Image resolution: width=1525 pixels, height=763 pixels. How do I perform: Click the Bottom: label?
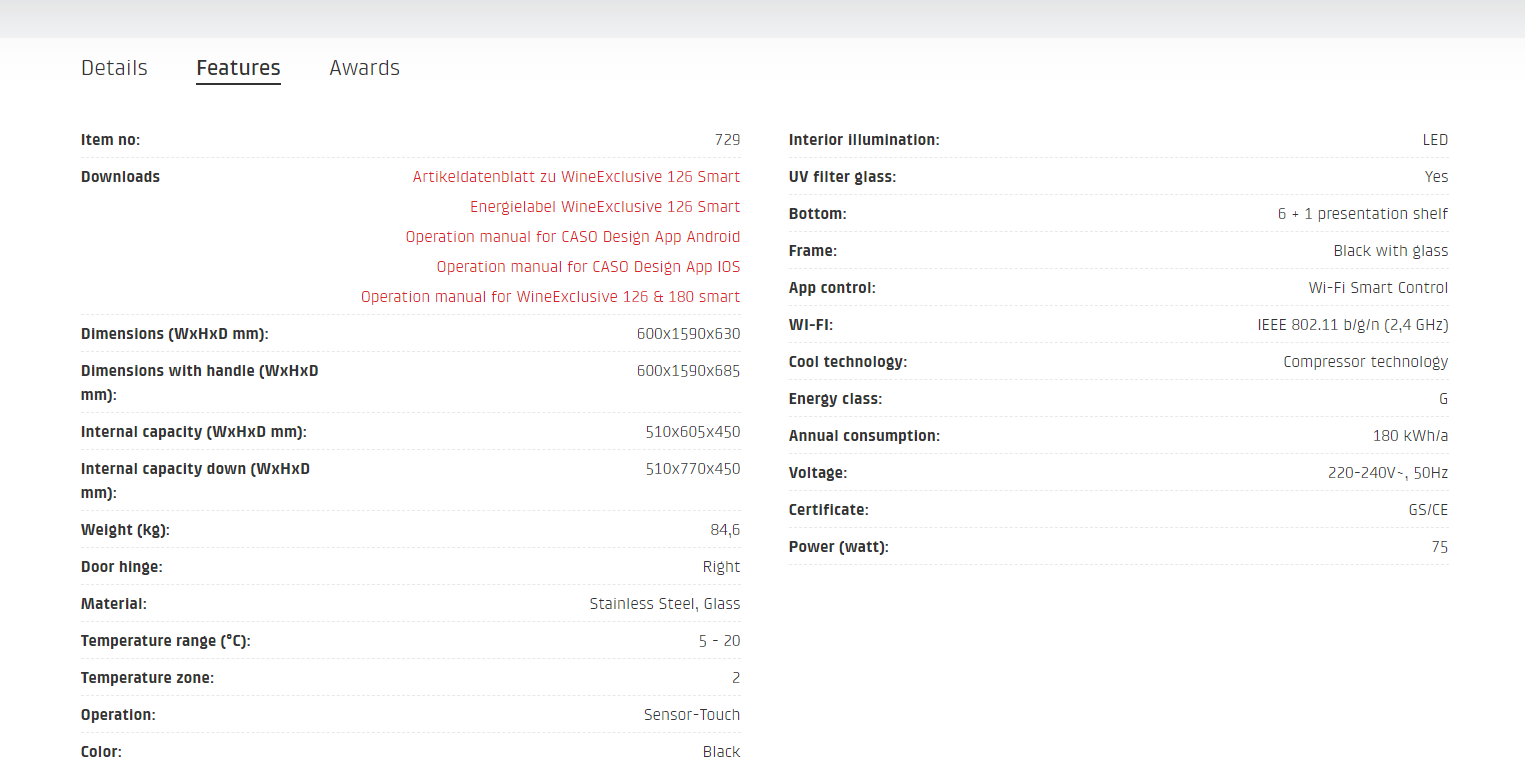(818, 214)
